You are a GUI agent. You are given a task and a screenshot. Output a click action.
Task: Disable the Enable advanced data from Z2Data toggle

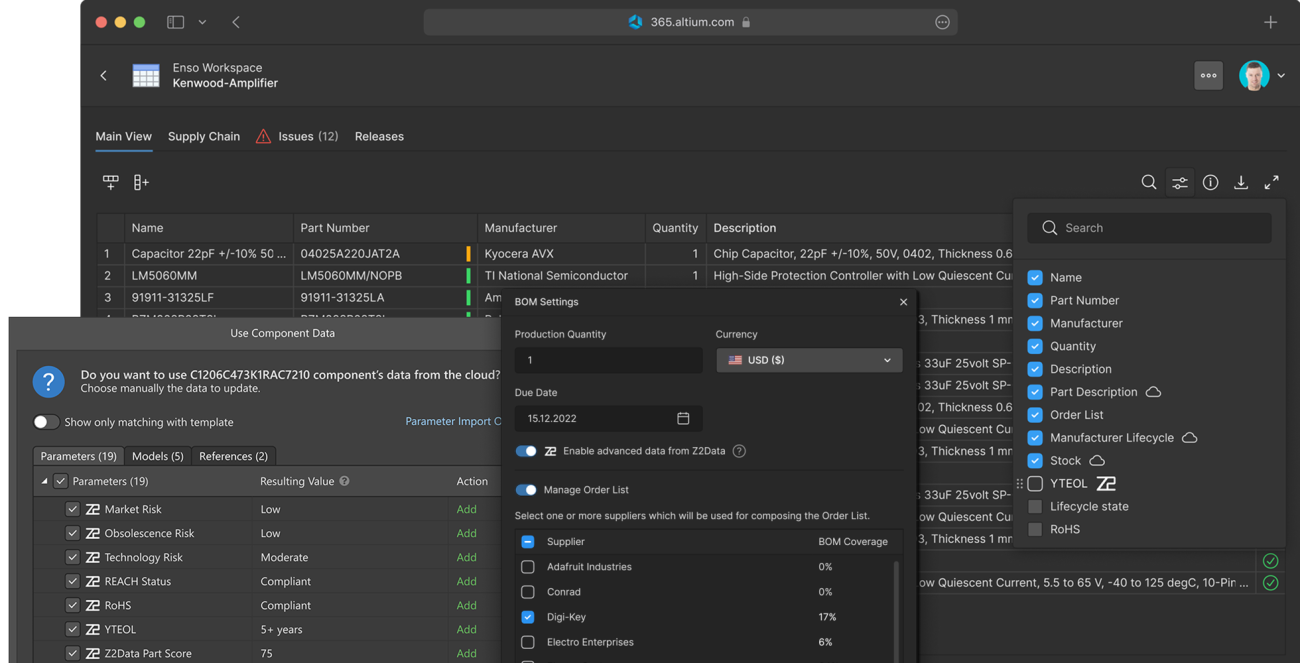[527, 450]
